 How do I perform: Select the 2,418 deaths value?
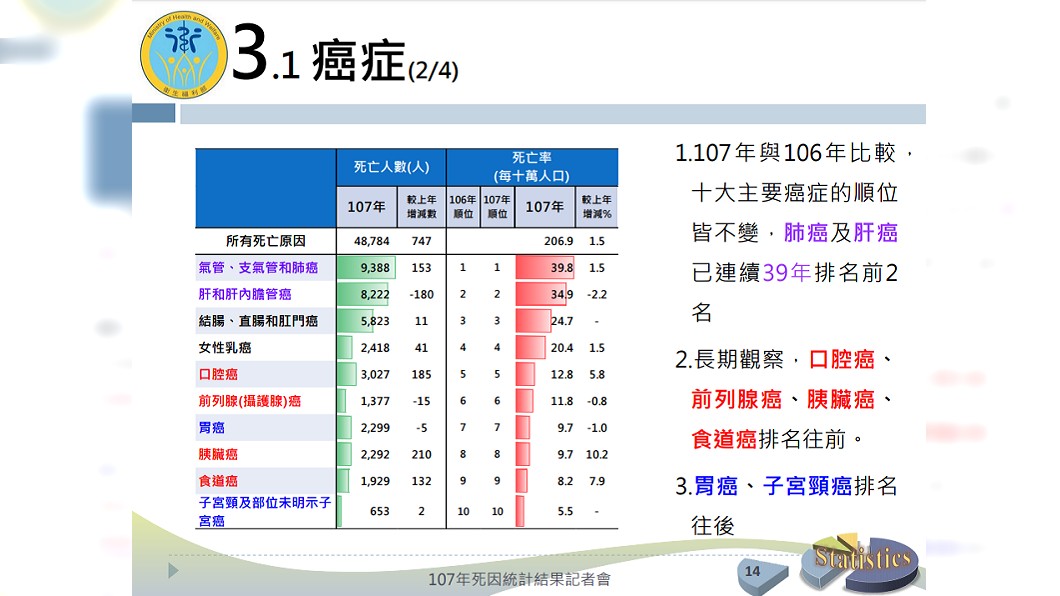(x=375, y=348)
